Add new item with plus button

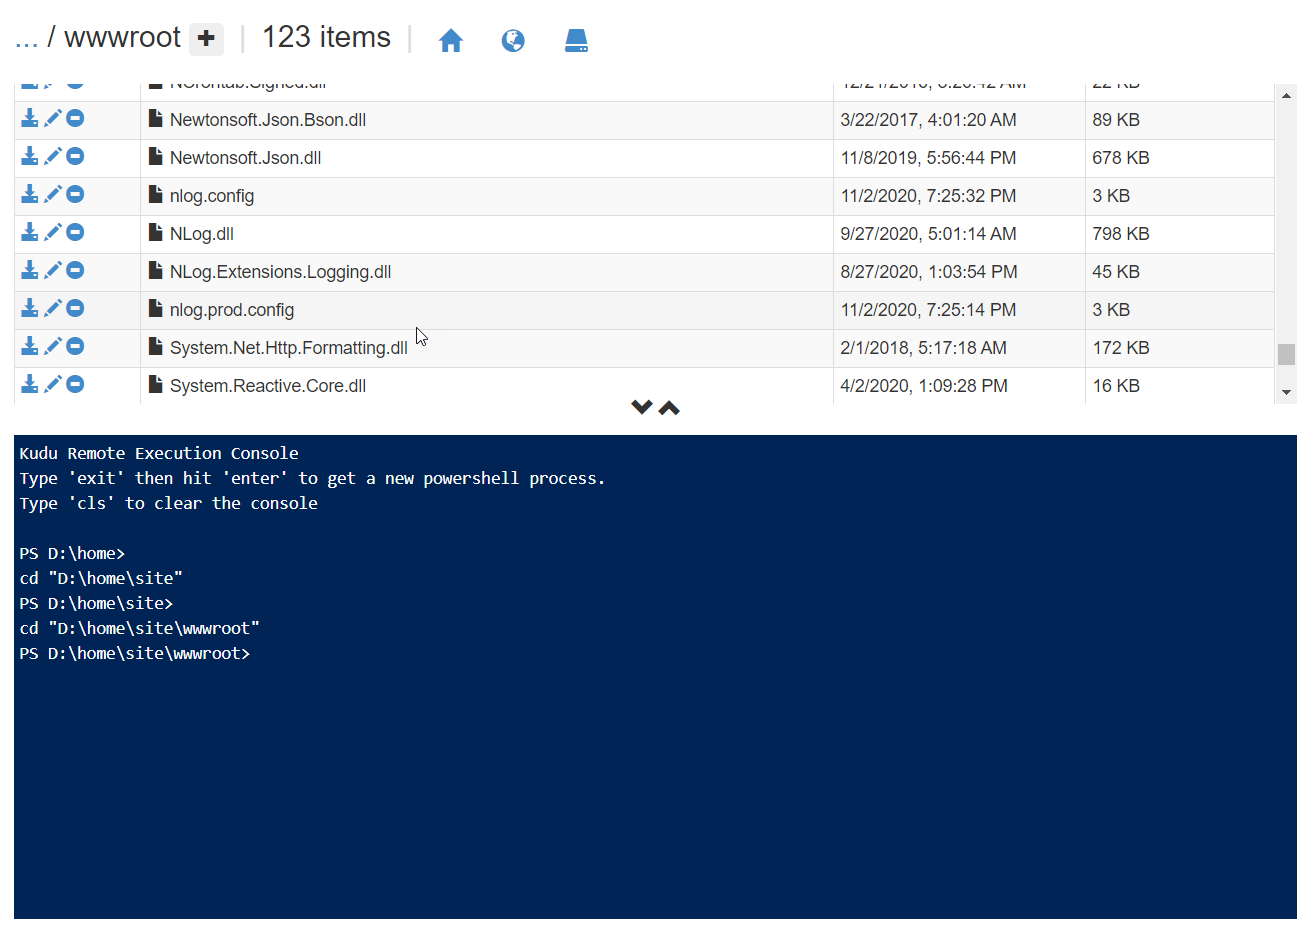point(206,39)
